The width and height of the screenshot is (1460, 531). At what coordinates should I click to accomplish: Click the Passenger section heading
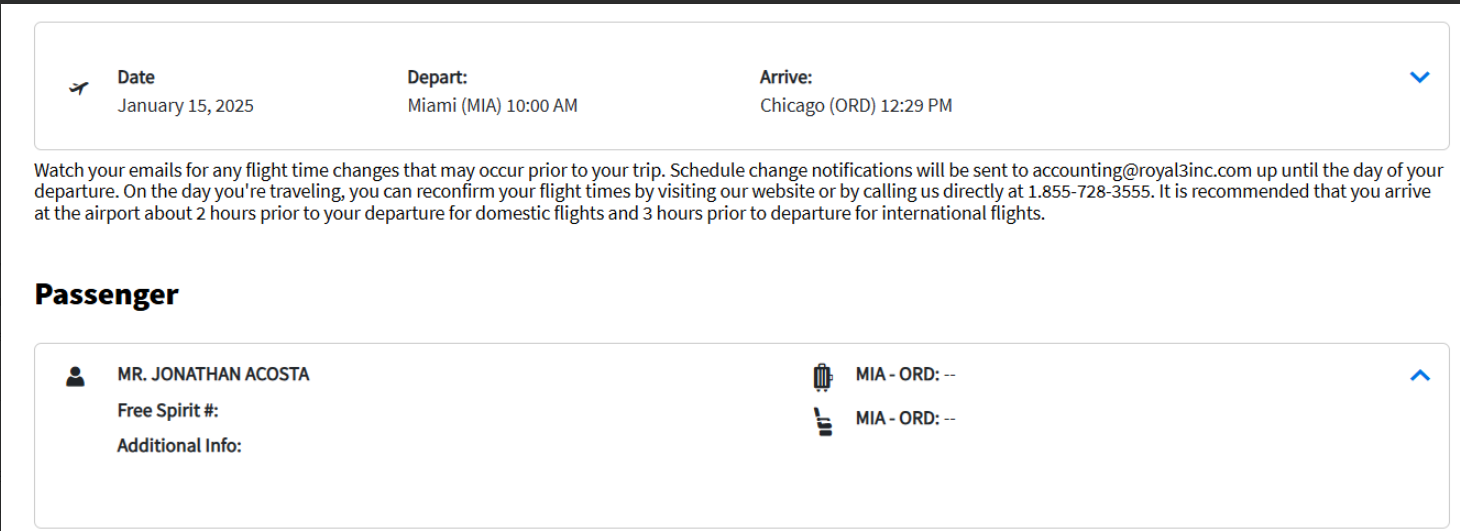106,294
